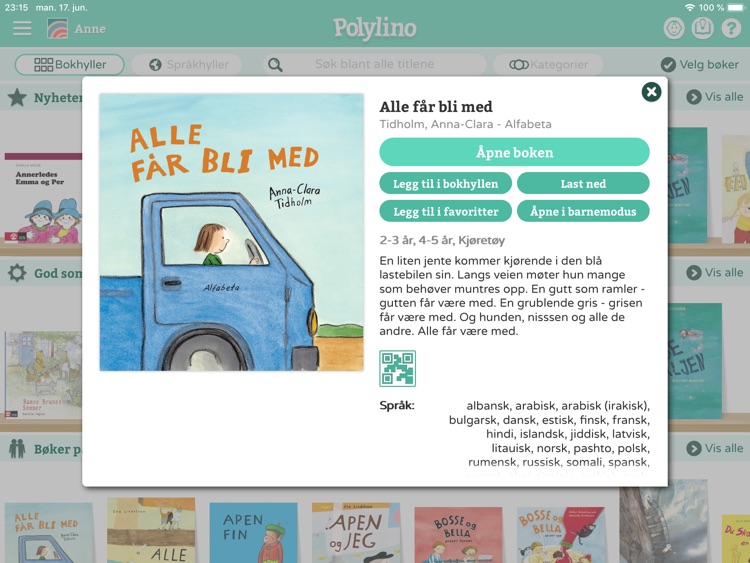Open the help question mark icon
This screenshot has height=563, width=750.
click(731, 28)
